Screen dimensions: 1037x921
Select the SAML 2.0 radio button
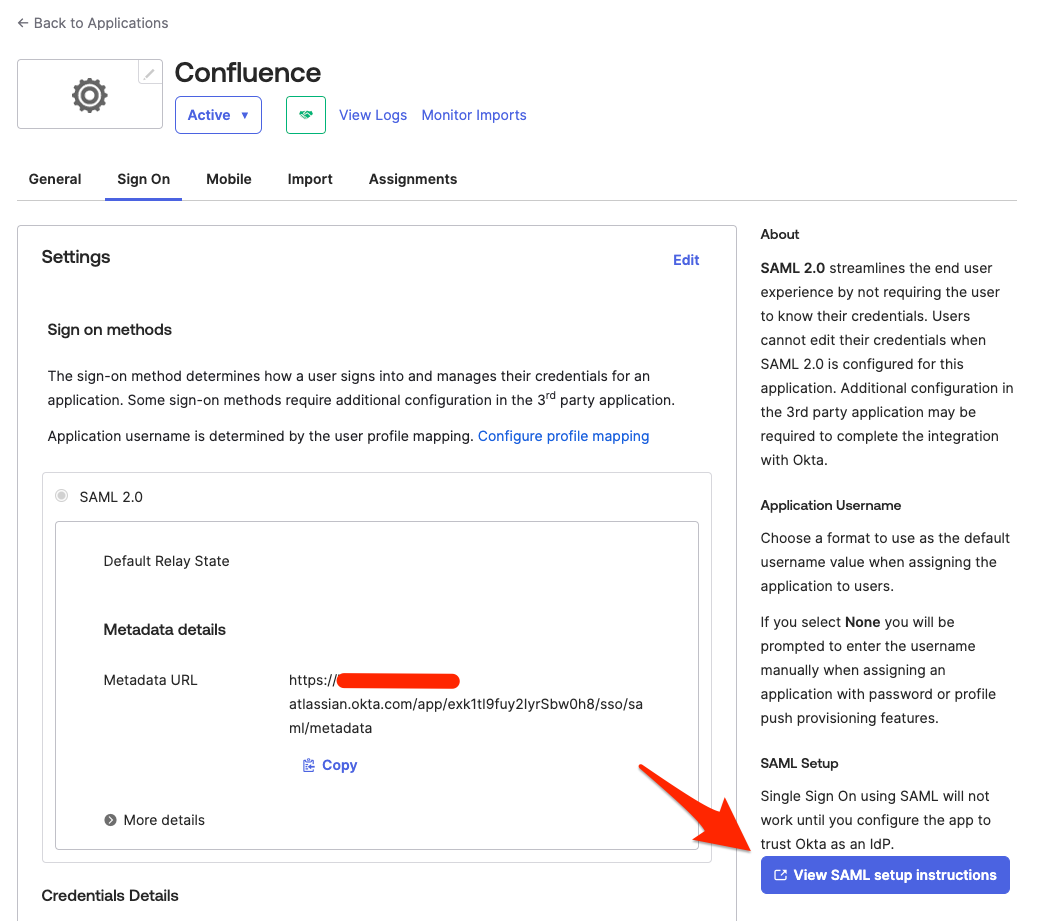62,496
